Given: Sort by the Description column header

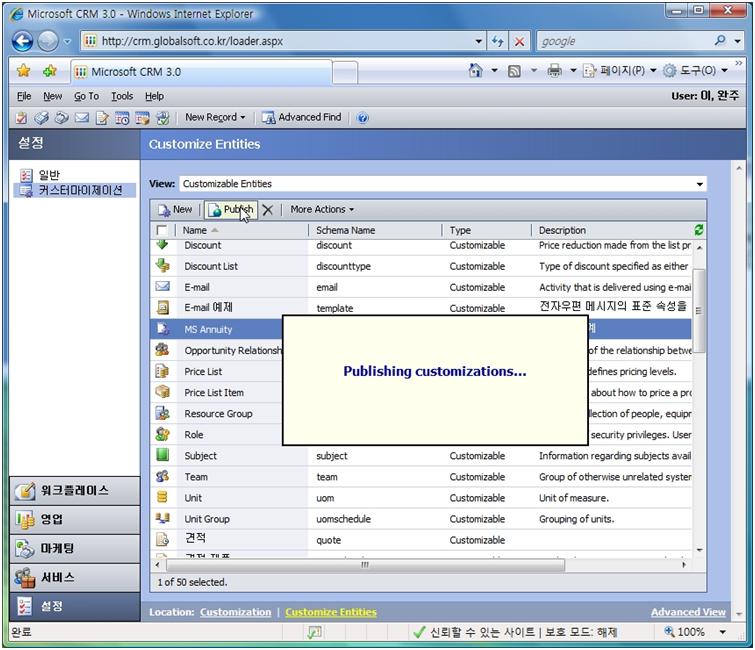Looking at the screenshot, I should point(562,231).
